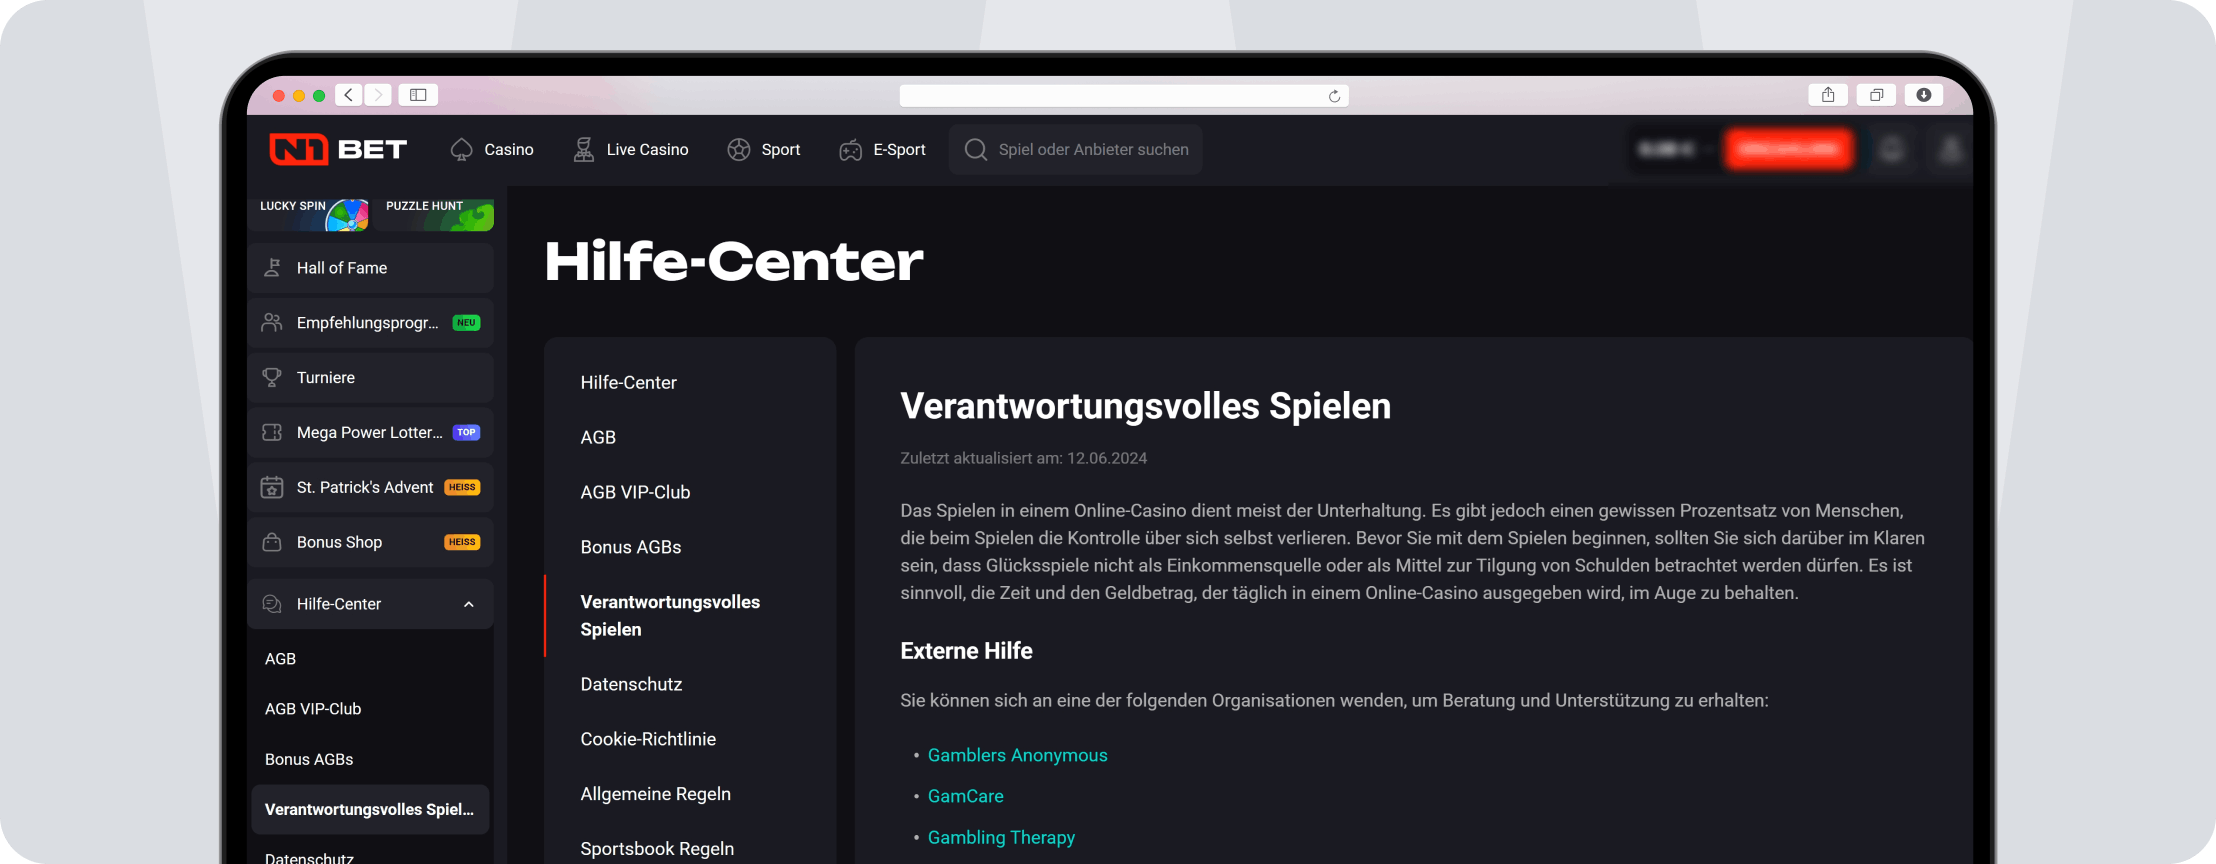Click the browser share icon

point(1828,95)
